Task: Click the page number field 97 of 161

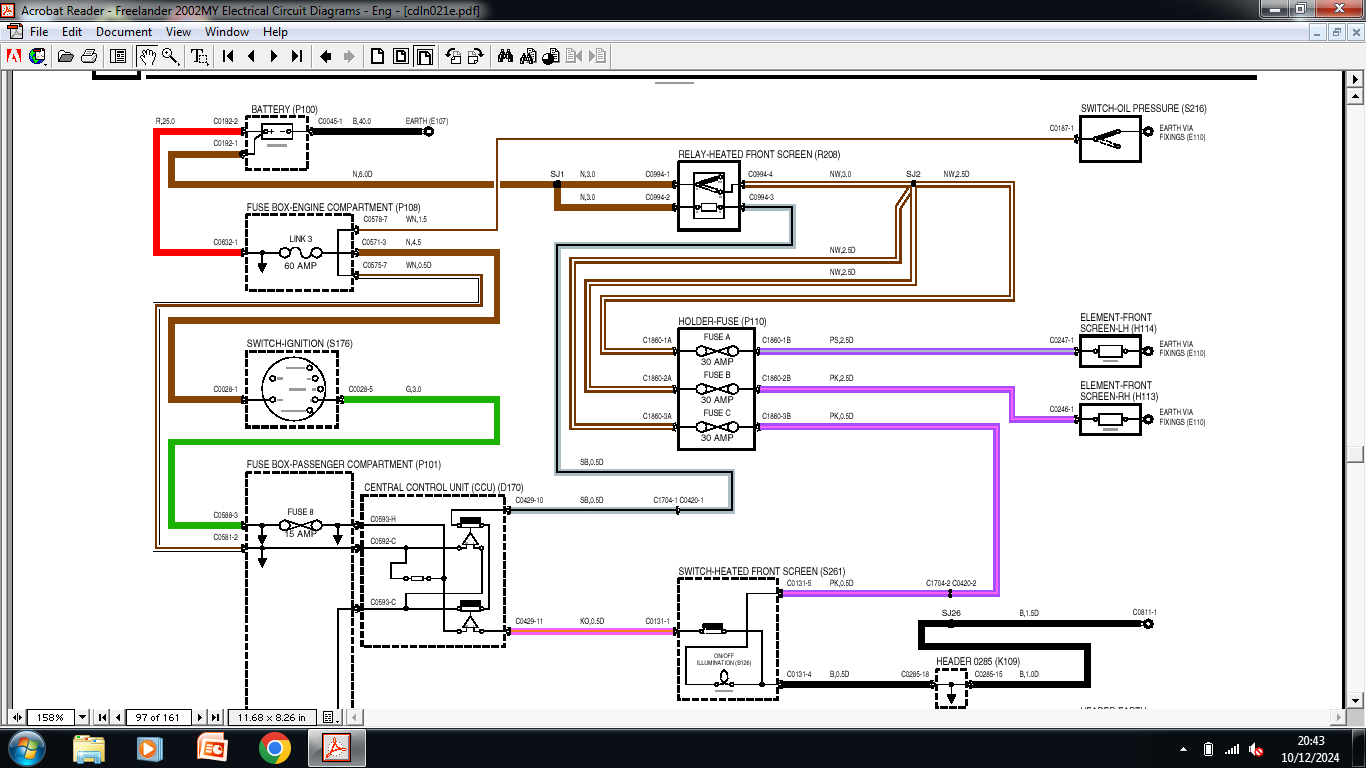Action: click(x=159, y=717)
